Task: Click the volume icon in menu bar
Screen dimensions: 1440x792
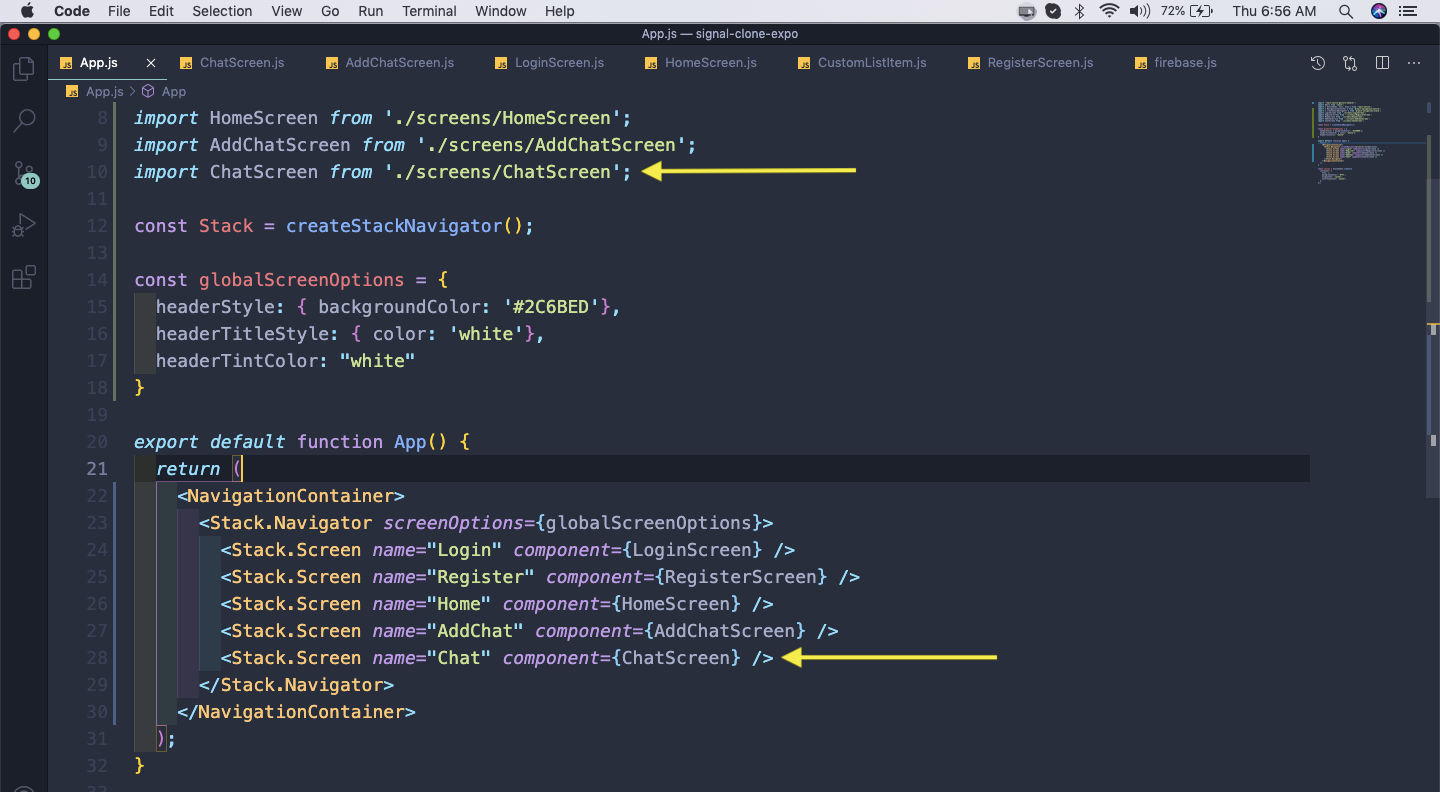Action: pos(1139,11)
